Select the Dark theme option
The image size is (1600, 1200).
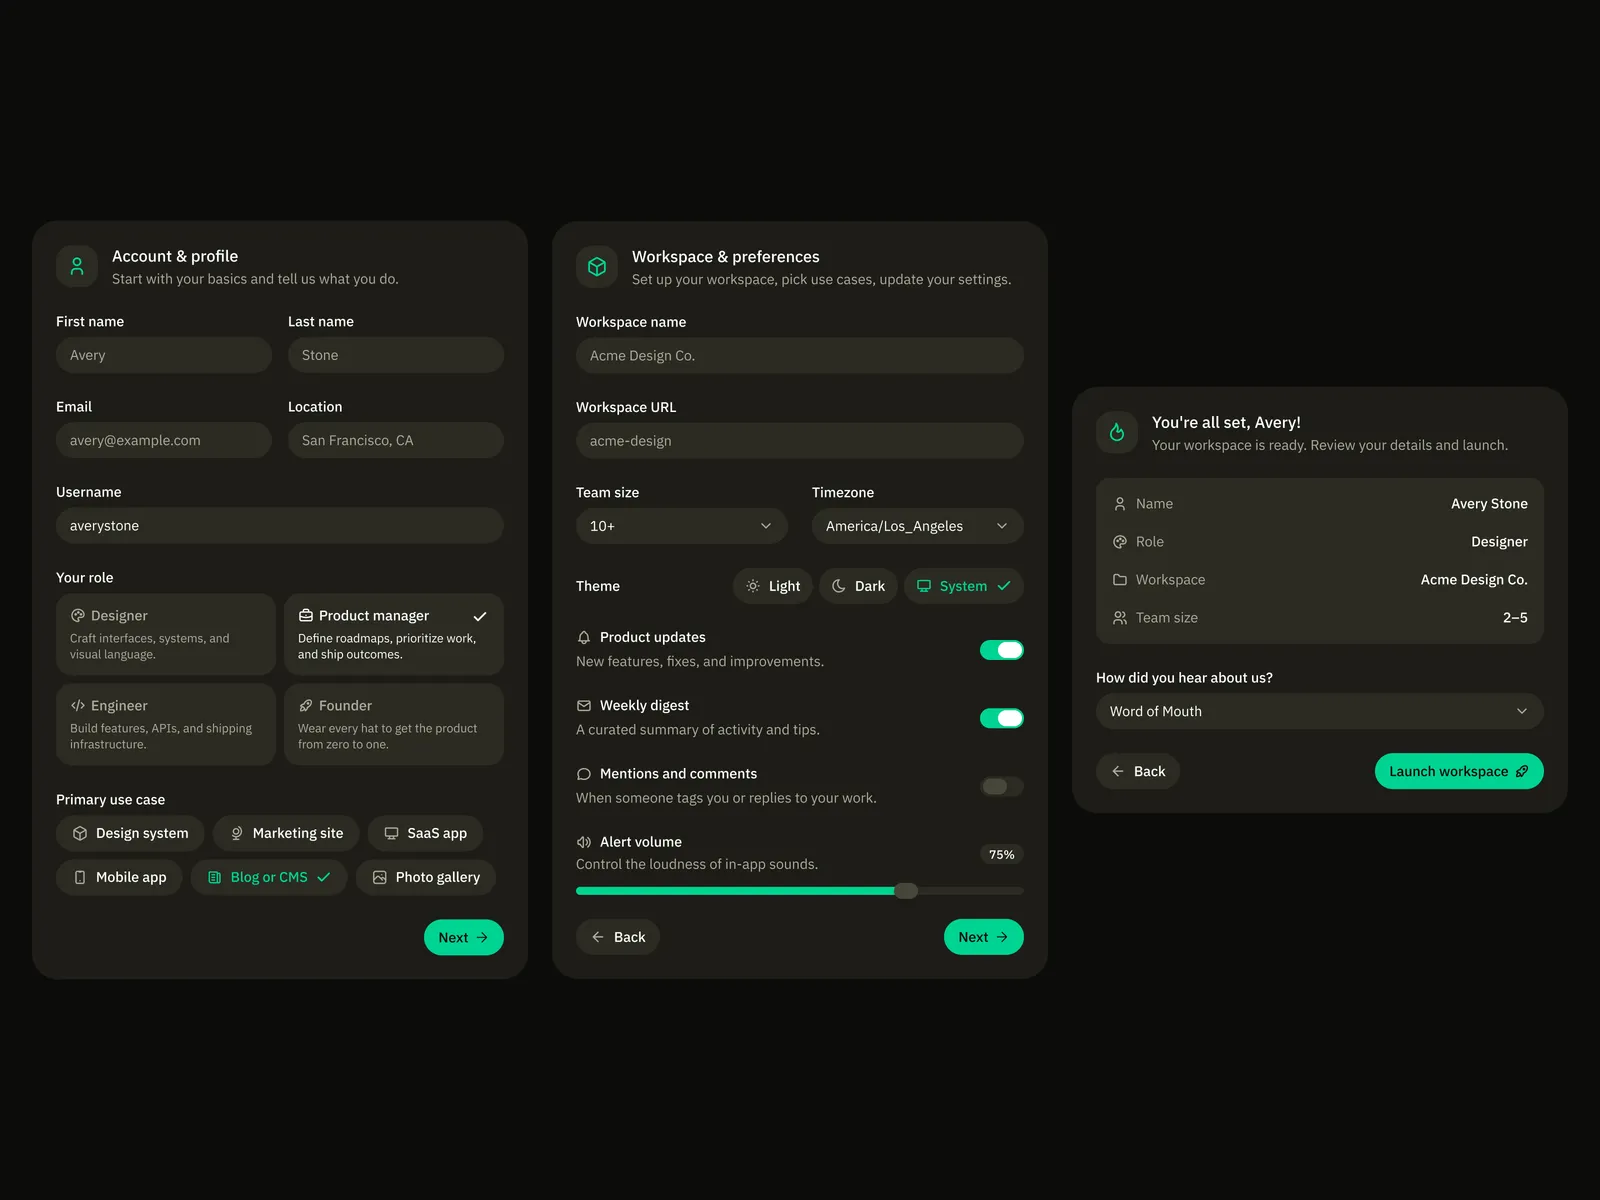[x=859, y=586]
